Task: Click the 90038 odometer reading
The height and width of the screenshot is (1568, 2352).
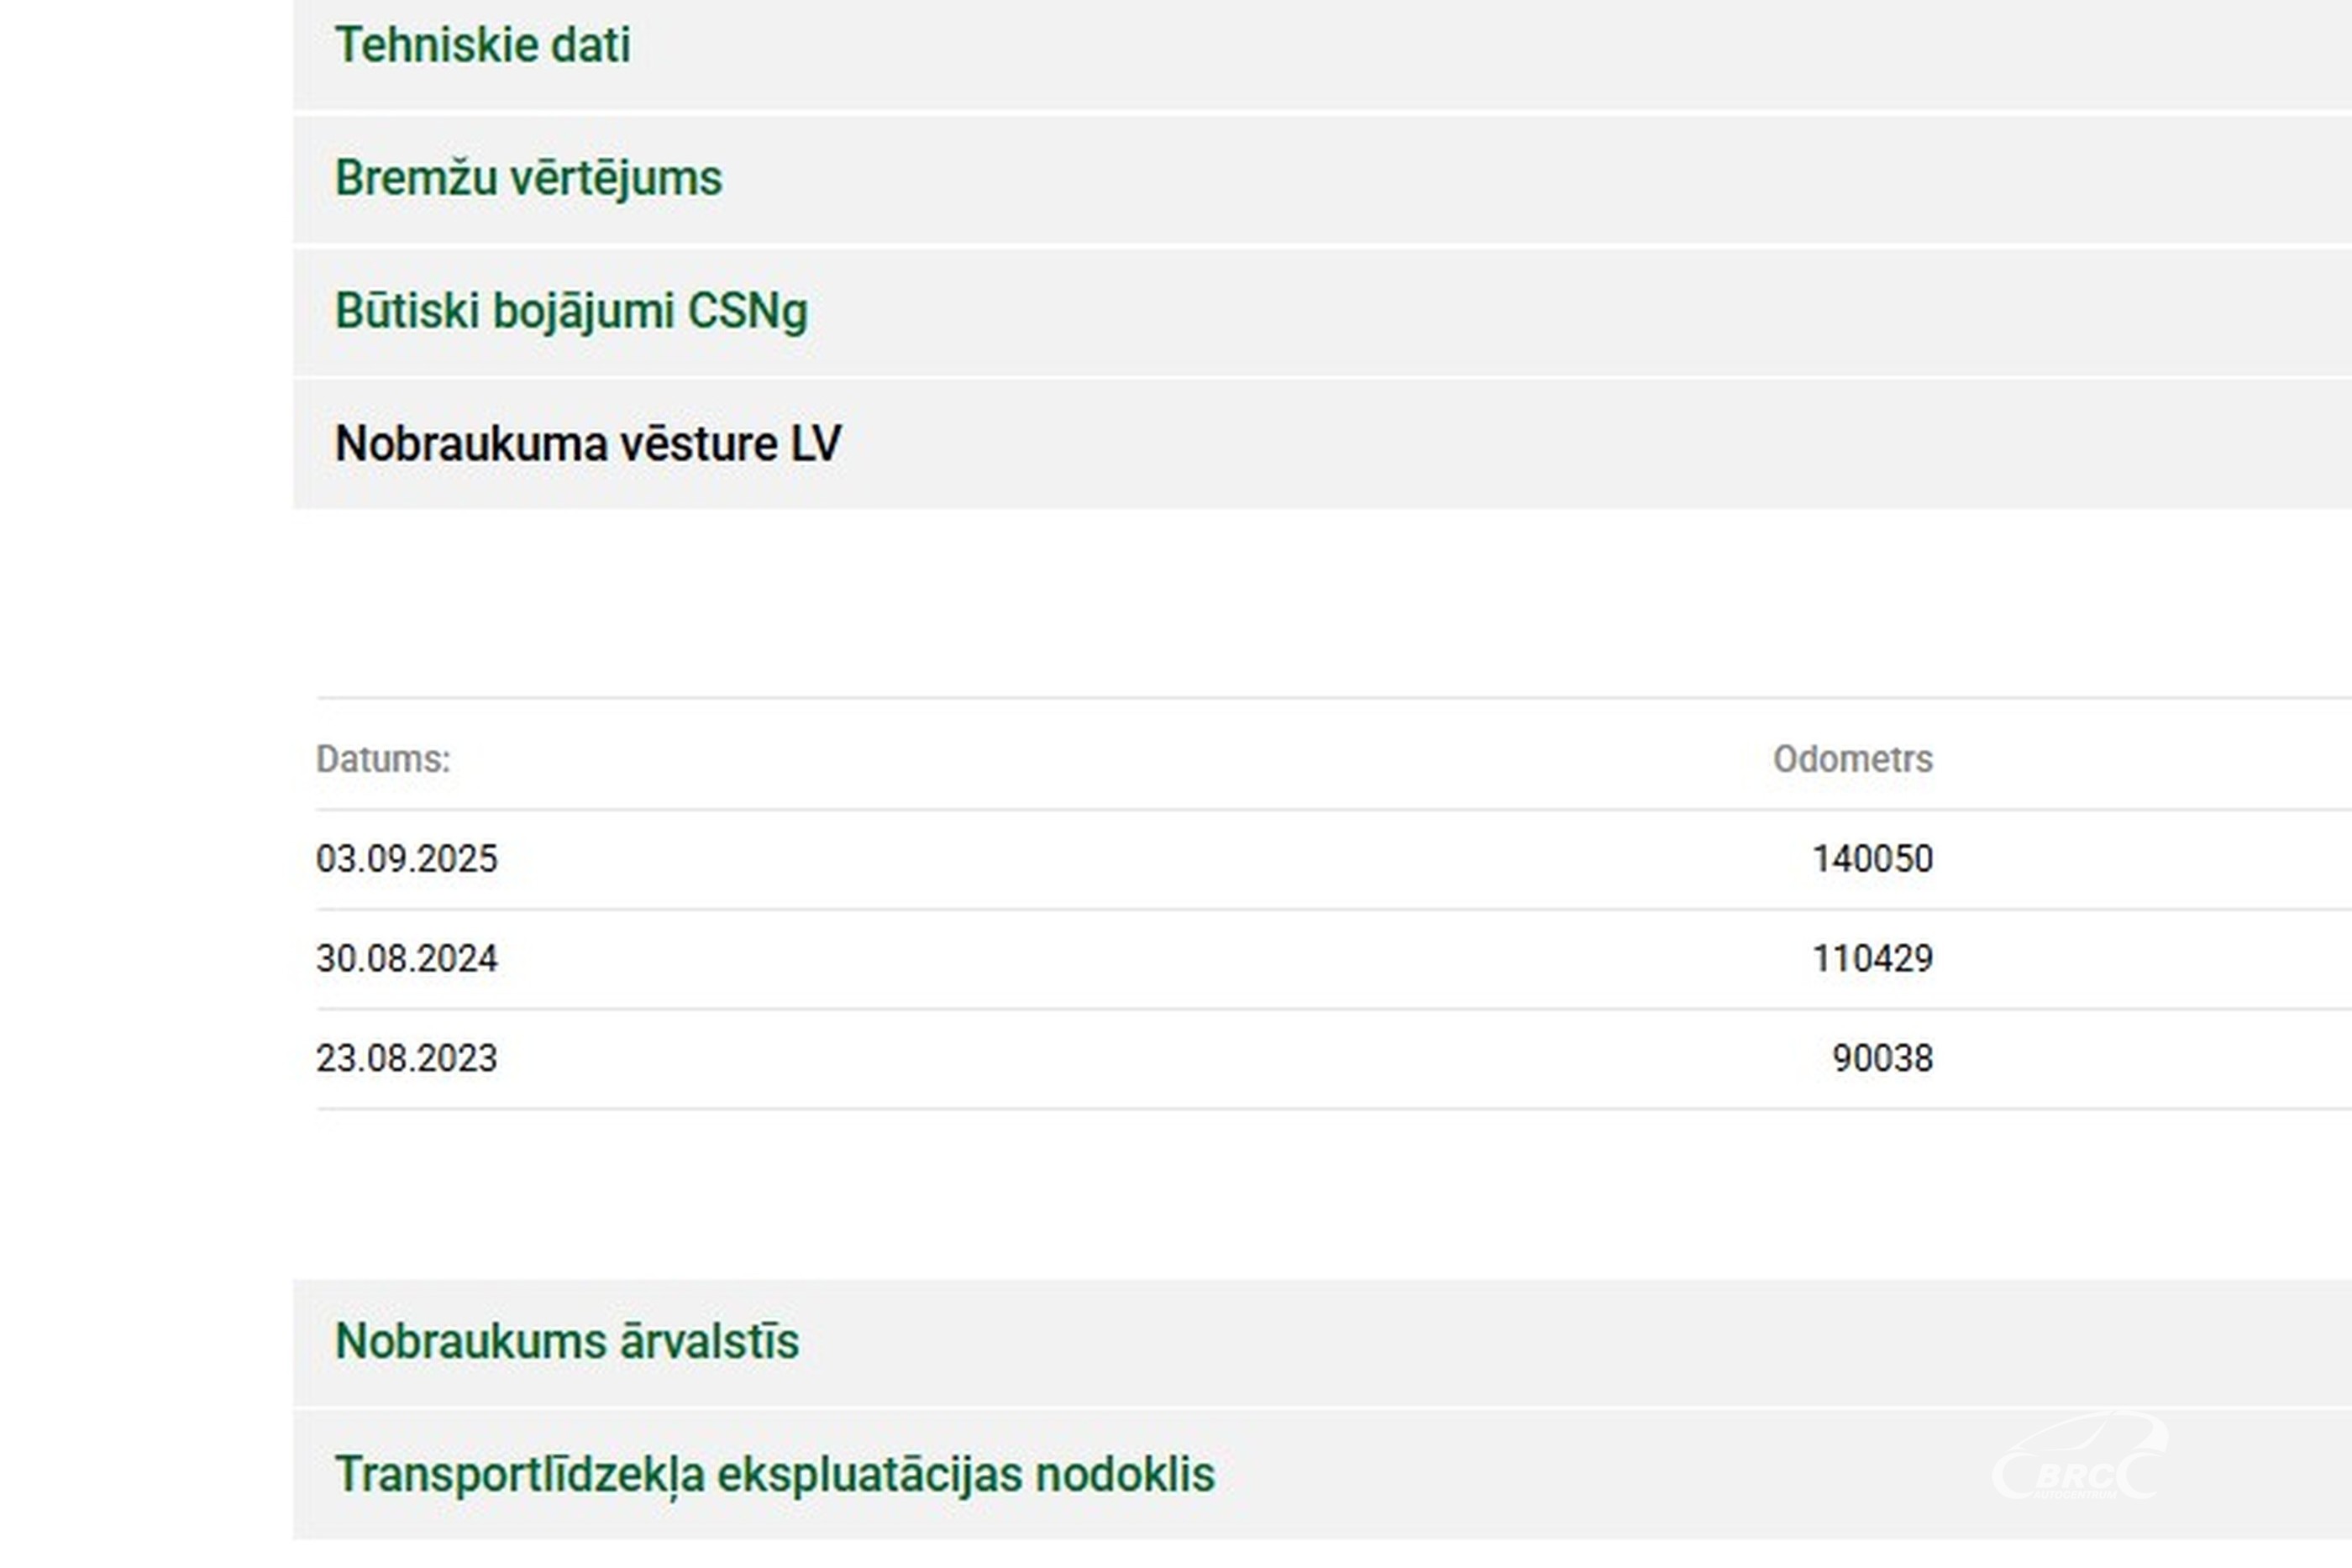Action: pos(1882,1059)
